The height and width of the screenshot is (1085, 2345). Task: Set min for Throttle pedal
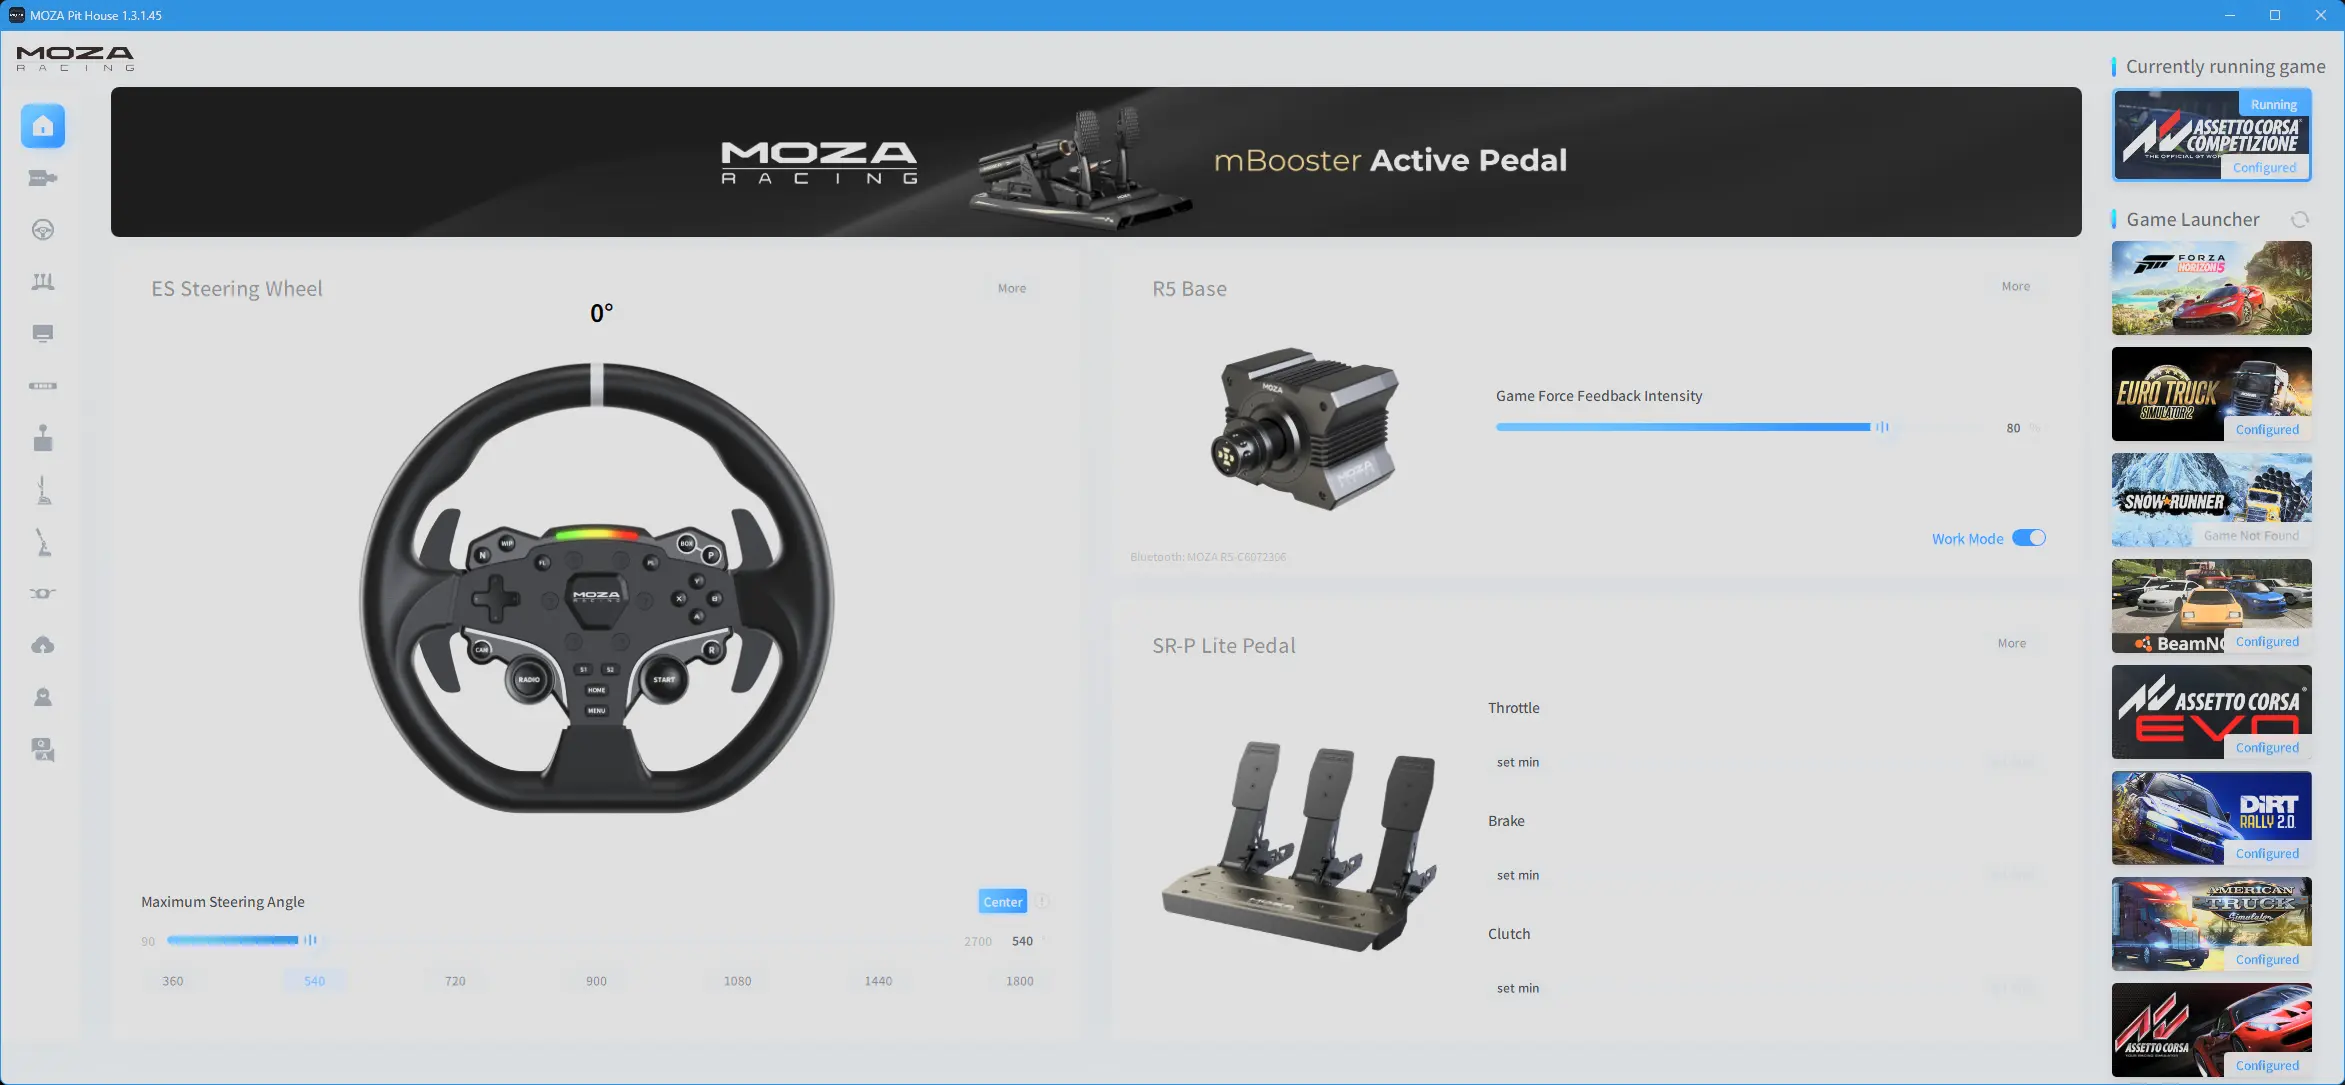tap(1518, 762)
